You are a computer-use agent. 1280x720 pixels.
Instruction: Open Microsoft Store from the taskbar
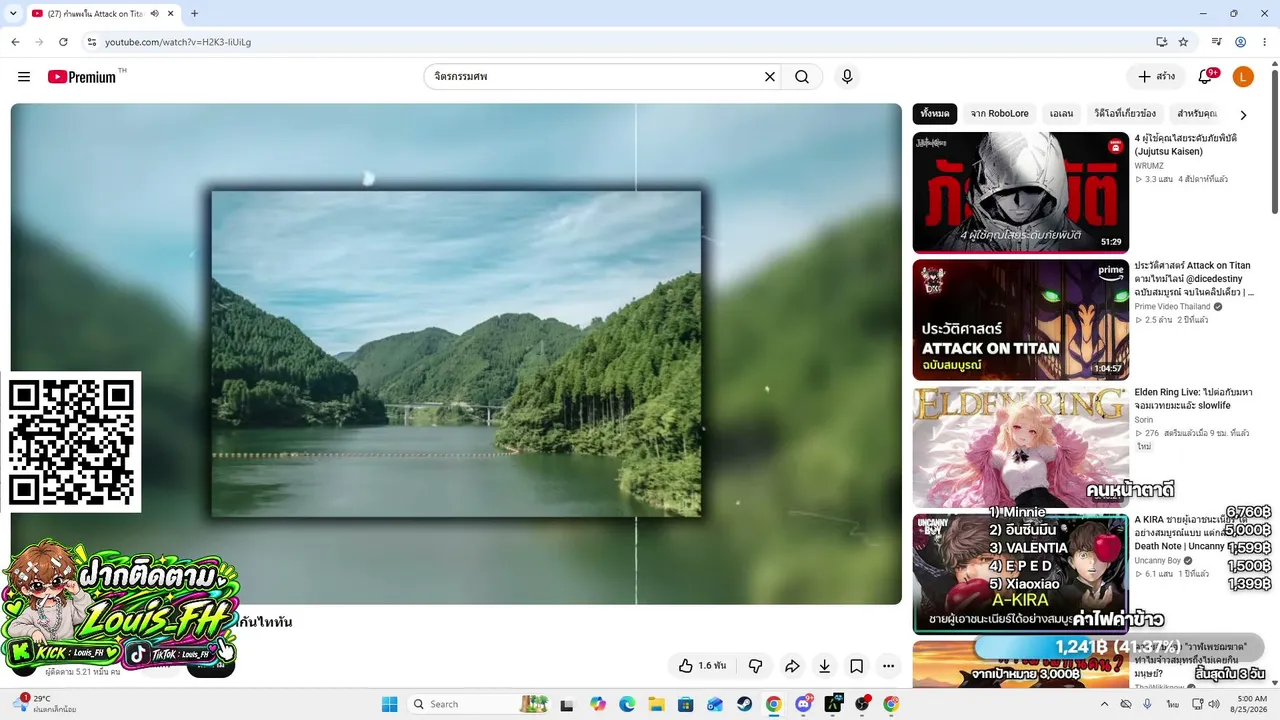[x=685, y=704]
